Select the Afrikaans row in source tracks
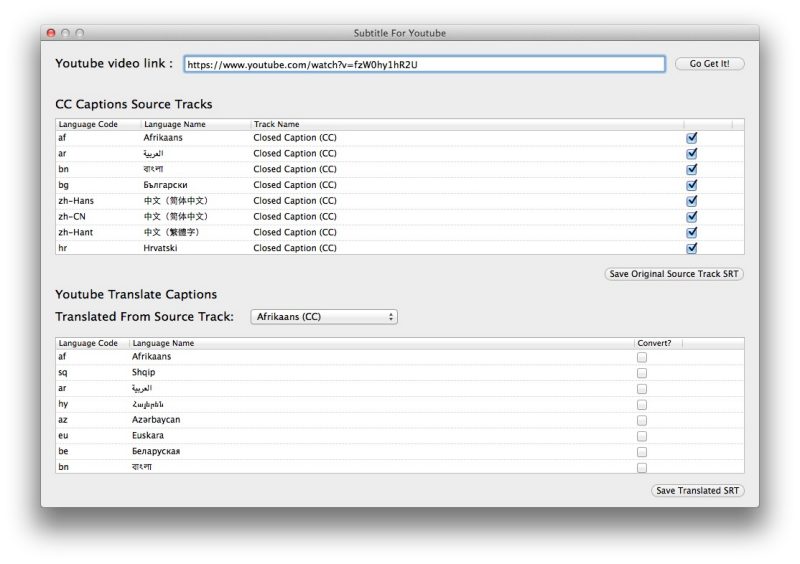Image resolution: width=800 pixels, height=564 pixels. 399,138
